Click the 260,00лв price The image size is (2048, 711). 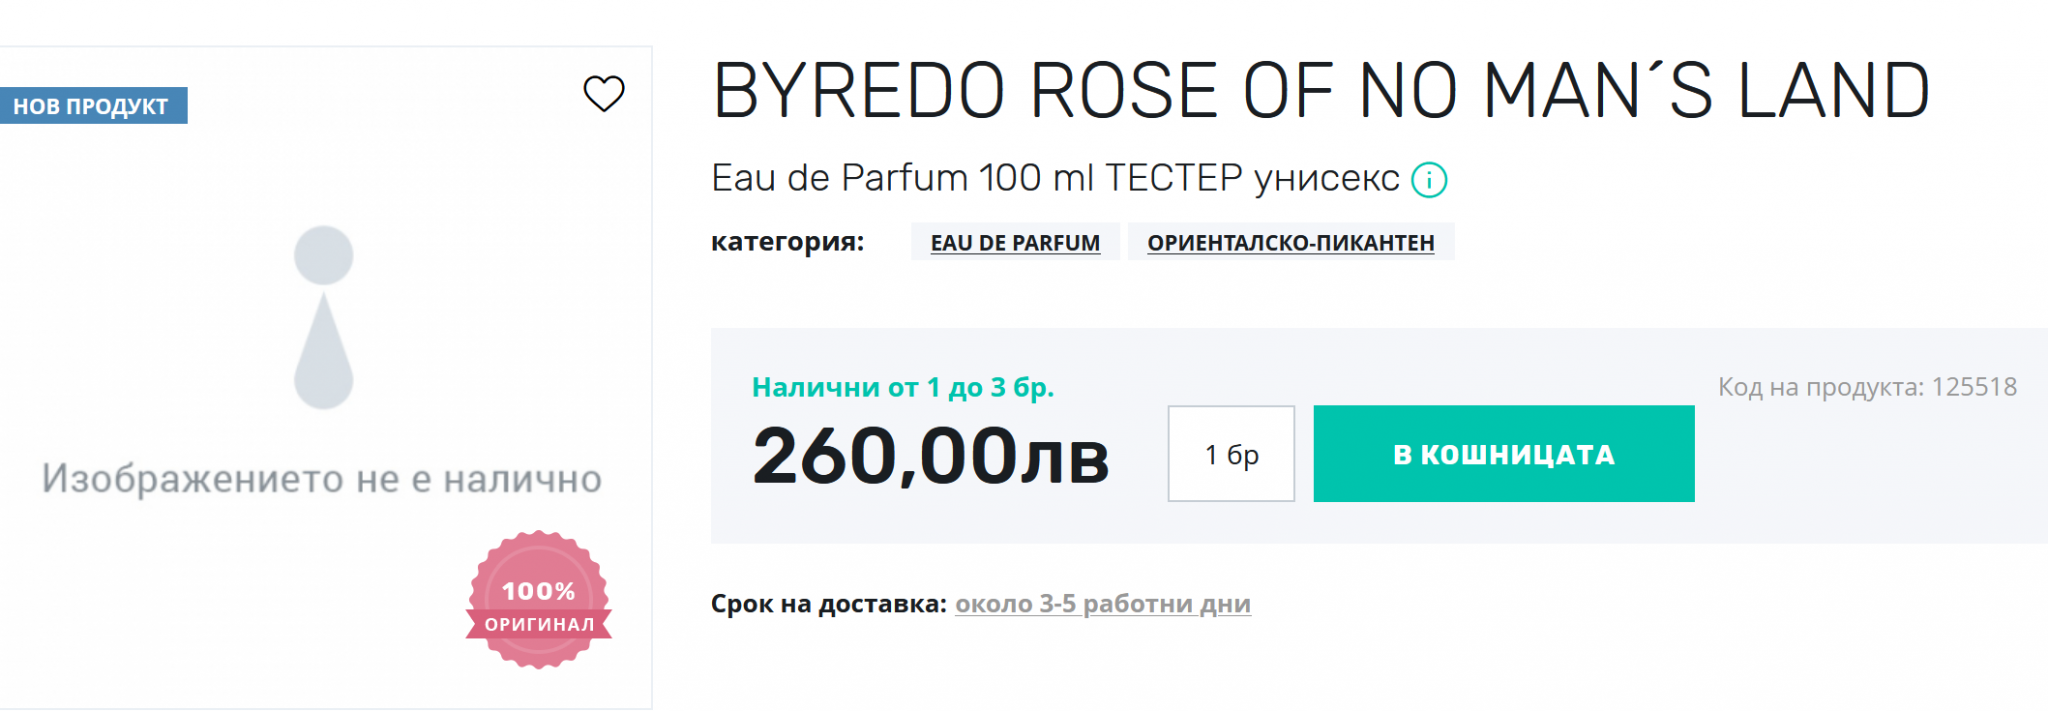click(x=930, y=456)
